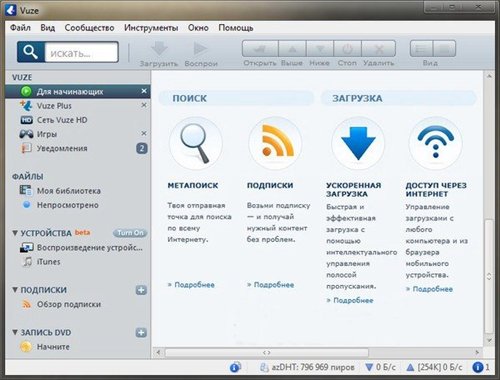
Task: Click plus button beside Подписки header
Action: tap(141, 290)
